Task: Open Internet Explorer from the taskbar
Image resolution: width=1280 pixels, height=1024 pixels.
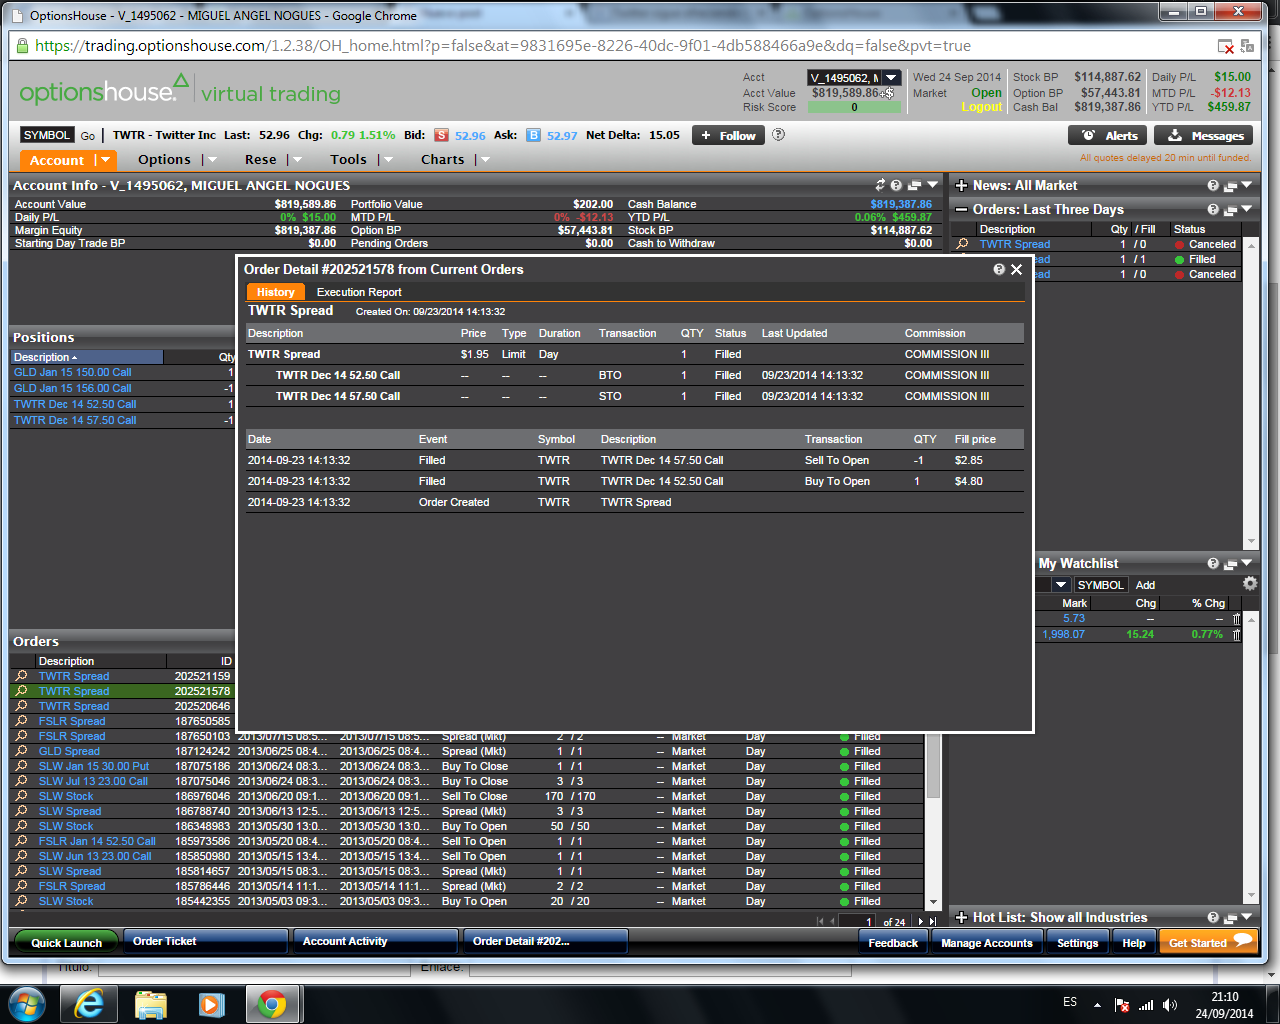Action: (89, 1004)
